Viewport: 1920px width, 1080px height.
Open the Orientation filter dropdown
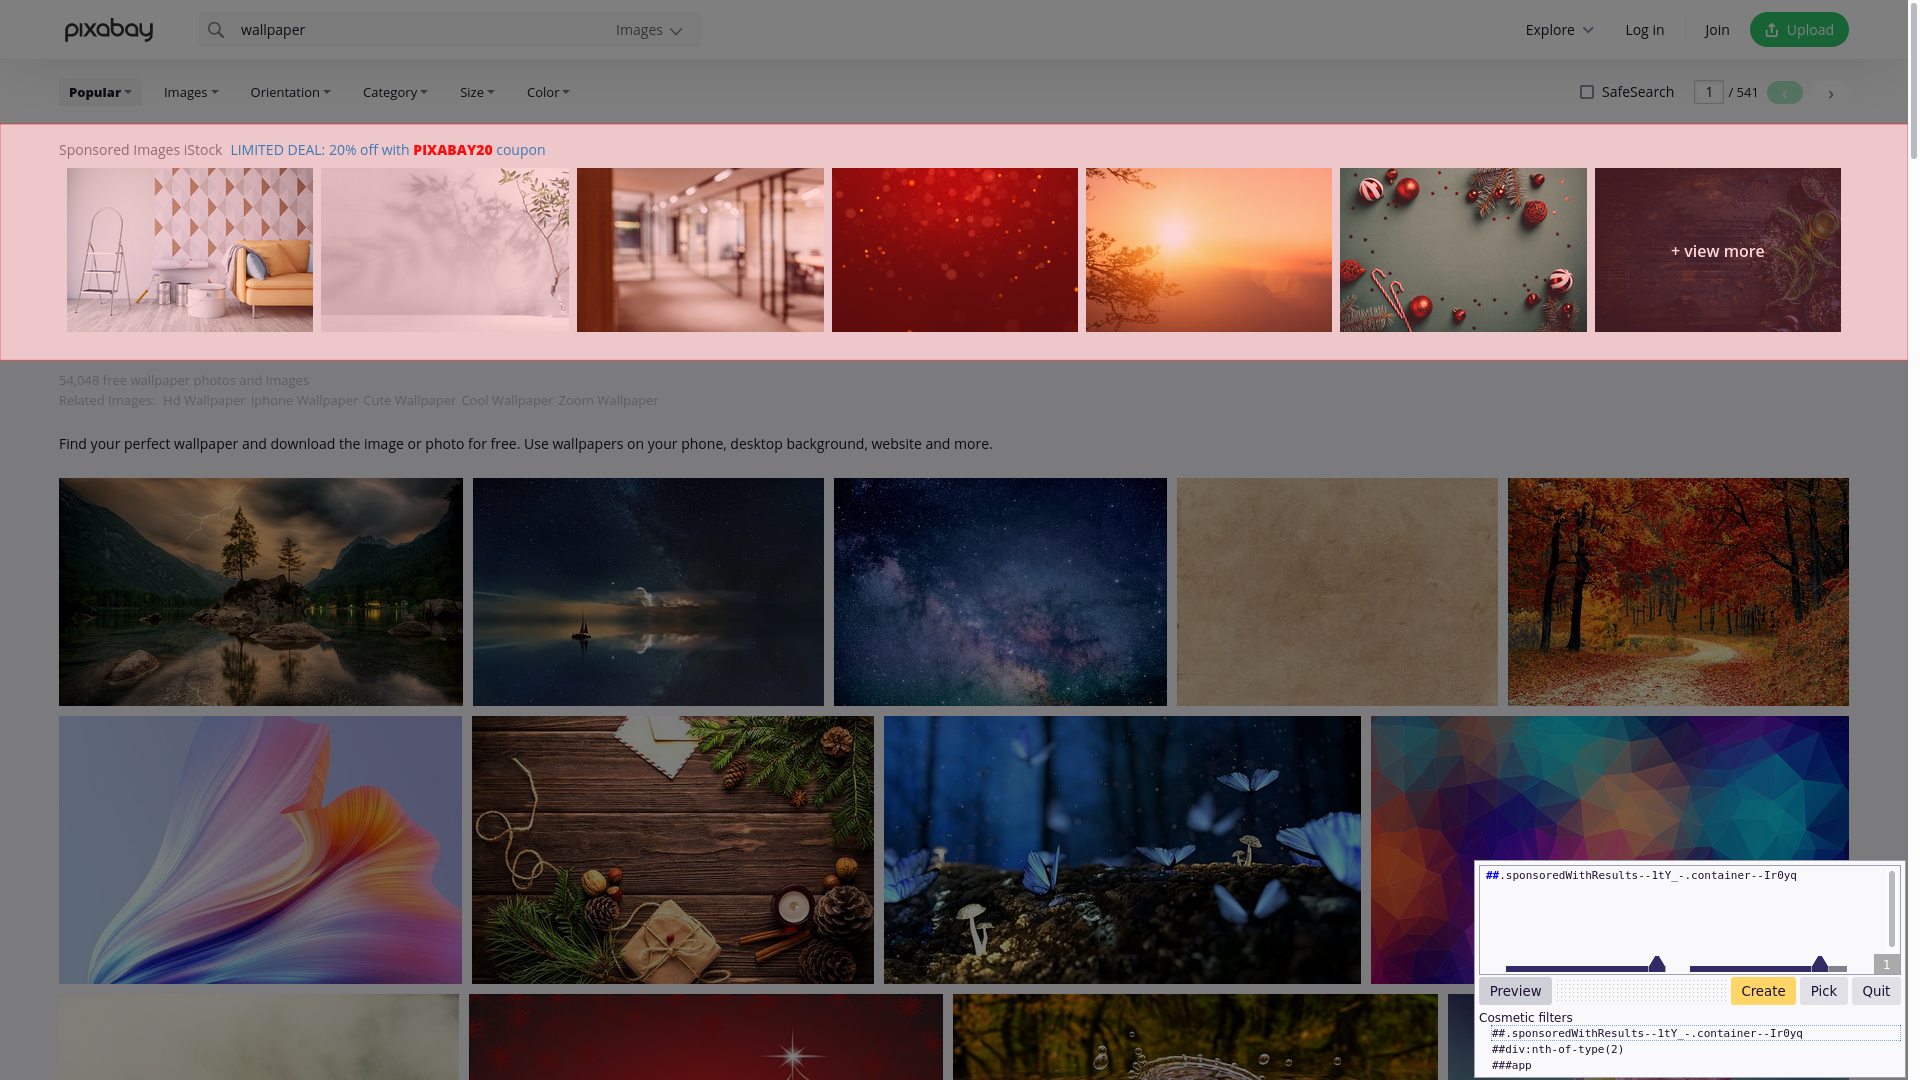[290, 92]
